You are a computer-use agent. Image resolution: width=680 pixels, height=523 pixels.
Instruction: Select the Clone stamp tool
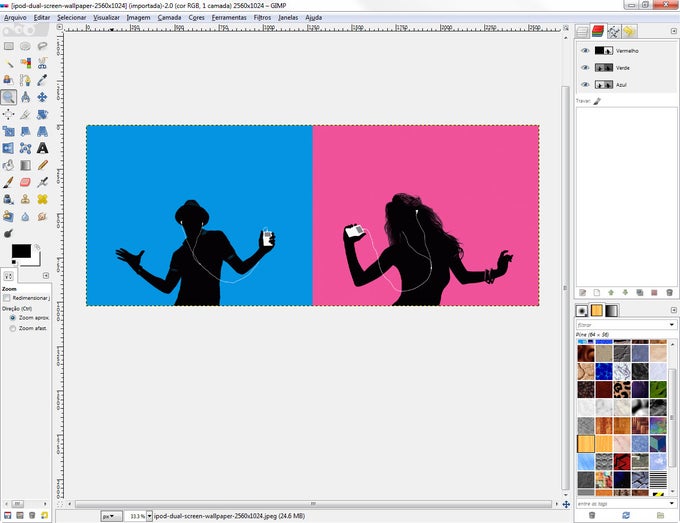coord(26,199)
